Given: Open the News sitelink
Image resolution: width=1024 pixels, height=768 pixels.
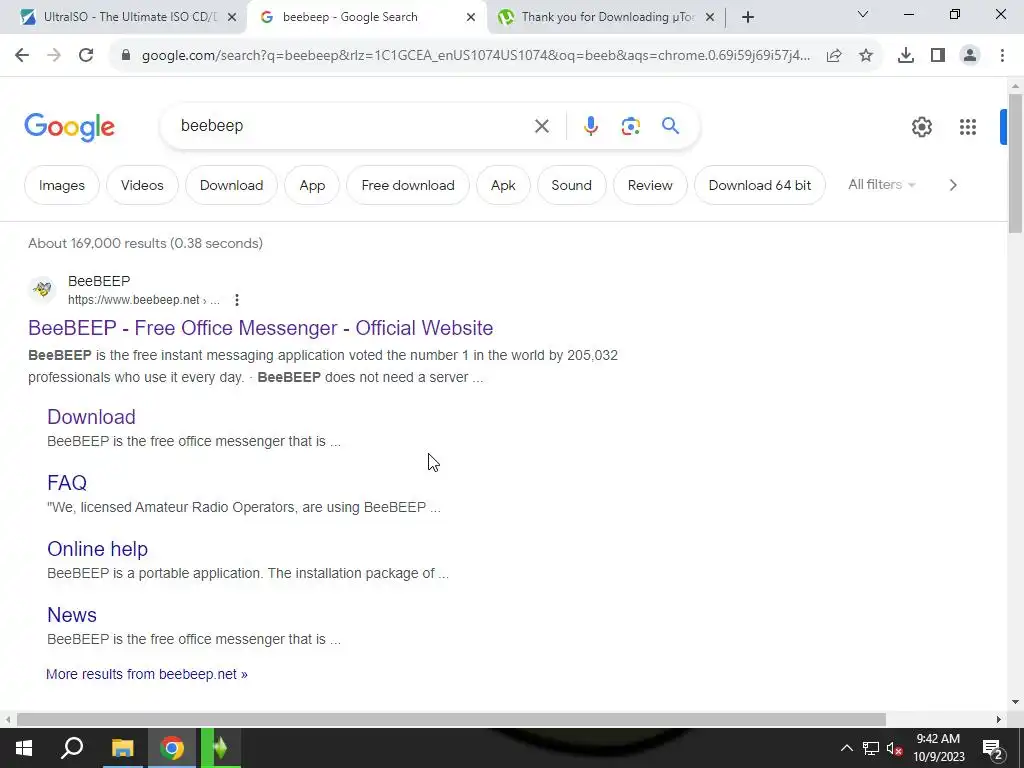Looking at the screenshot, I should [72, 615].
